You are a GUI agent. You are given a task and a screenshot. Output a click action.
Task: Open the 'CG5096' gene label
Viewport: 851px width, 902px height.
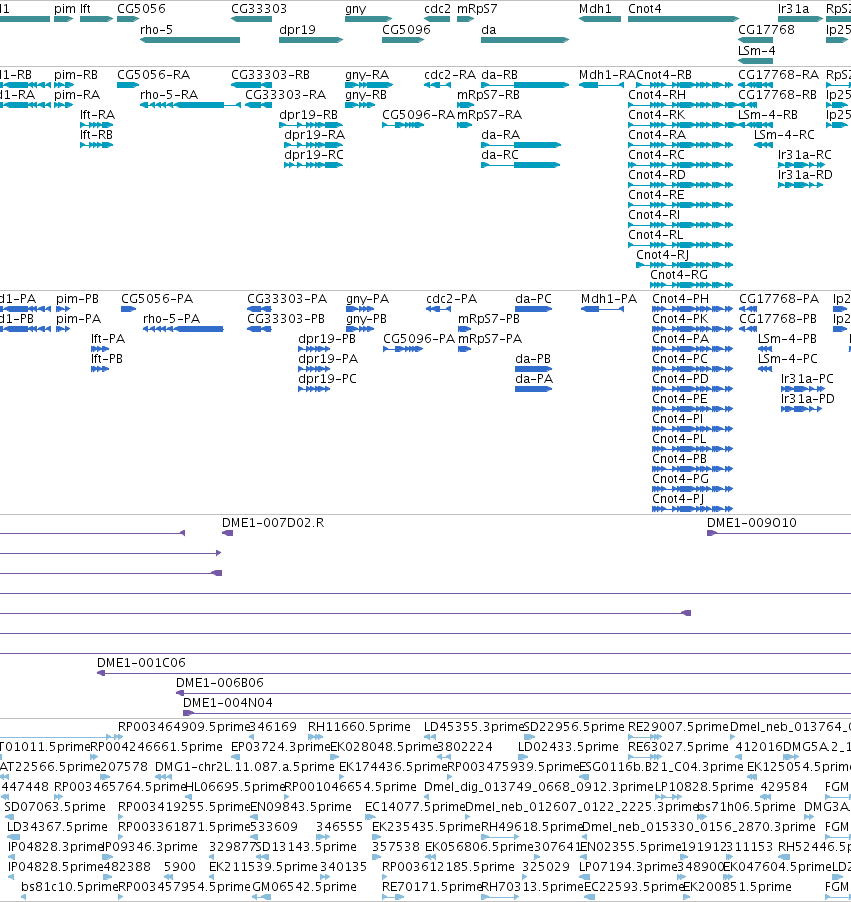[x=406, y=29]
